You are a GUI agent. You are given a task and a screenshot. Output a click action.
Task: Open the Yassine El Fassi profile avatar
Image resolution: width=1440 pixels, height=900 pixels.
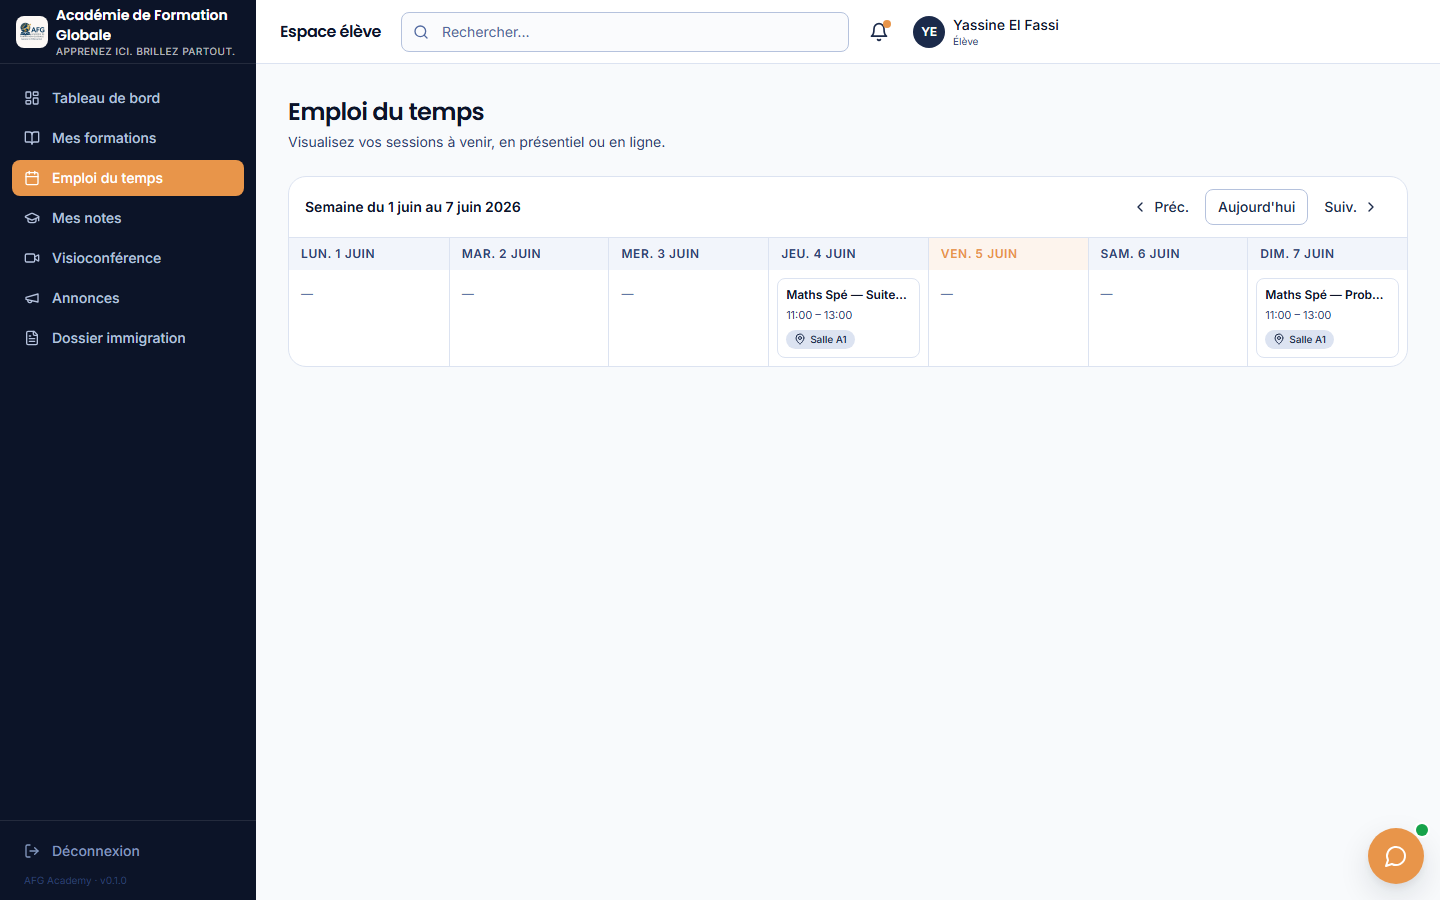929,32
